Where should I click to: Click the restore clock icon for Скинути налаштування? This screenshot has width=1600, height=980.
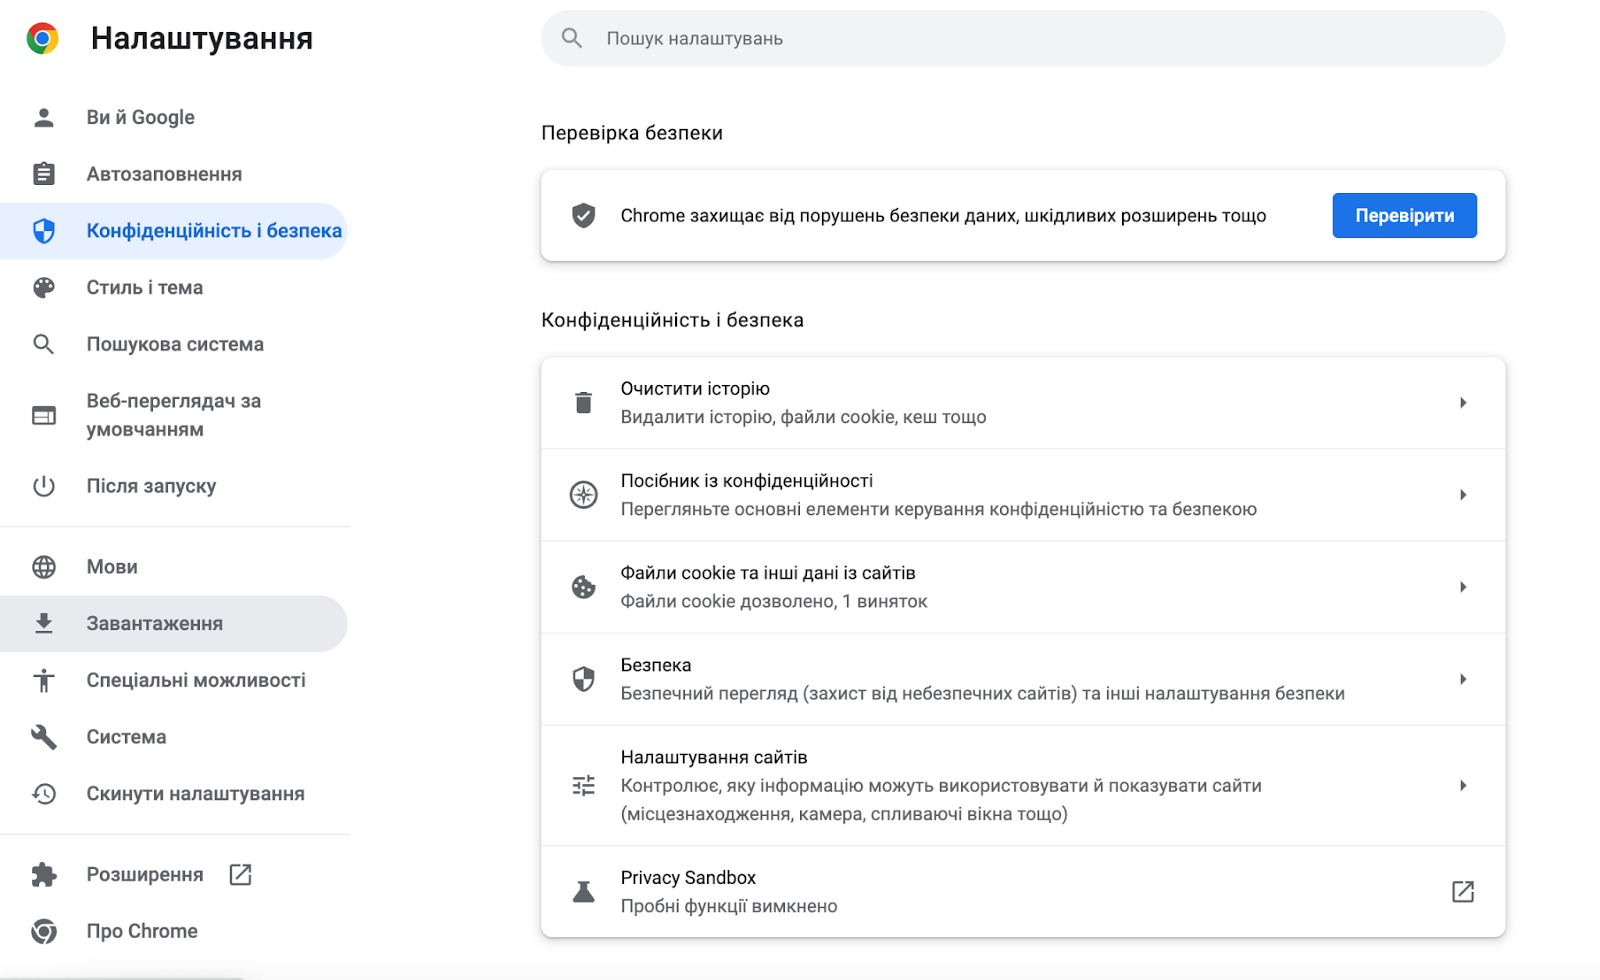click(44, 794)
